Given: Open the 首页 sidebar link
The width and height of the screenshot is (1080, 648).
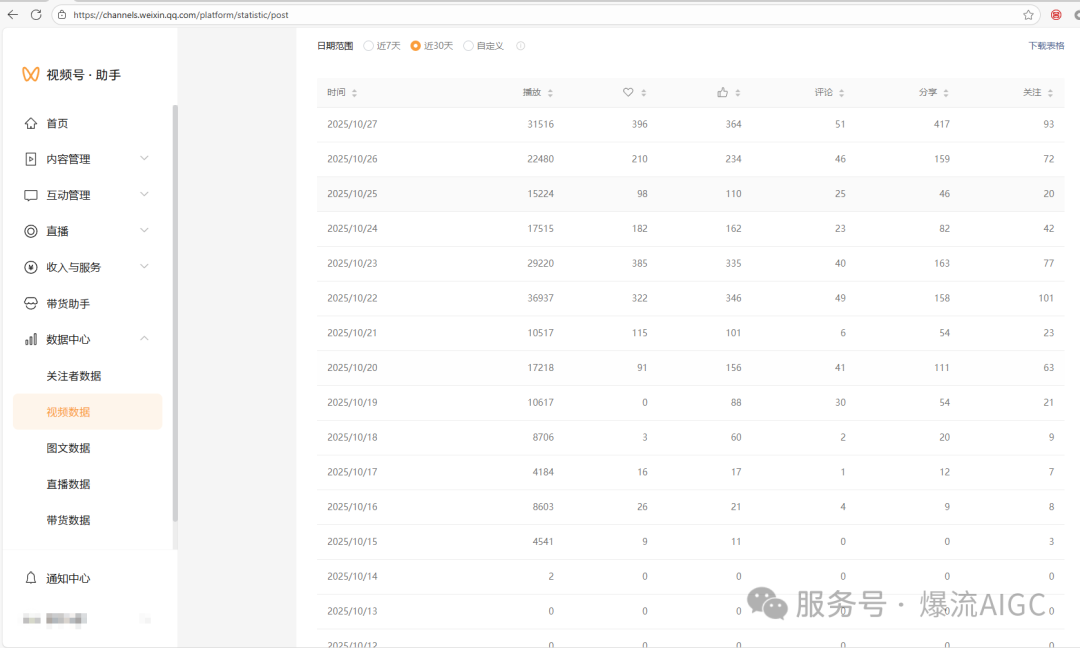Looking at the screenshot, I should coord(57,123).
